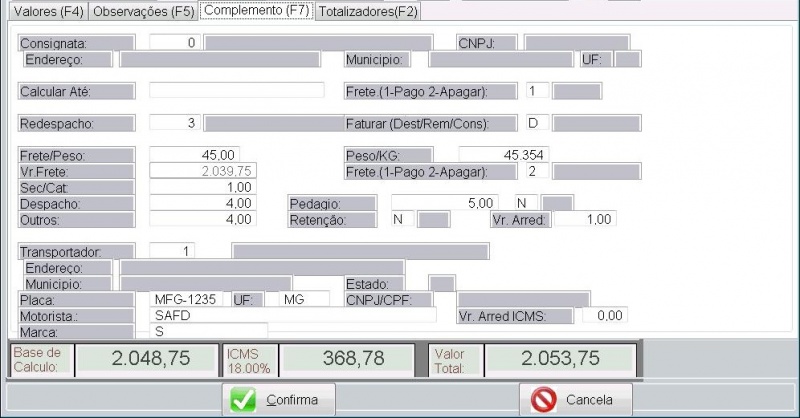Go to the Totalizadores (F2) tab
Image resolution: width=800 pixels, height=418 pixels.
pos(367,12)
